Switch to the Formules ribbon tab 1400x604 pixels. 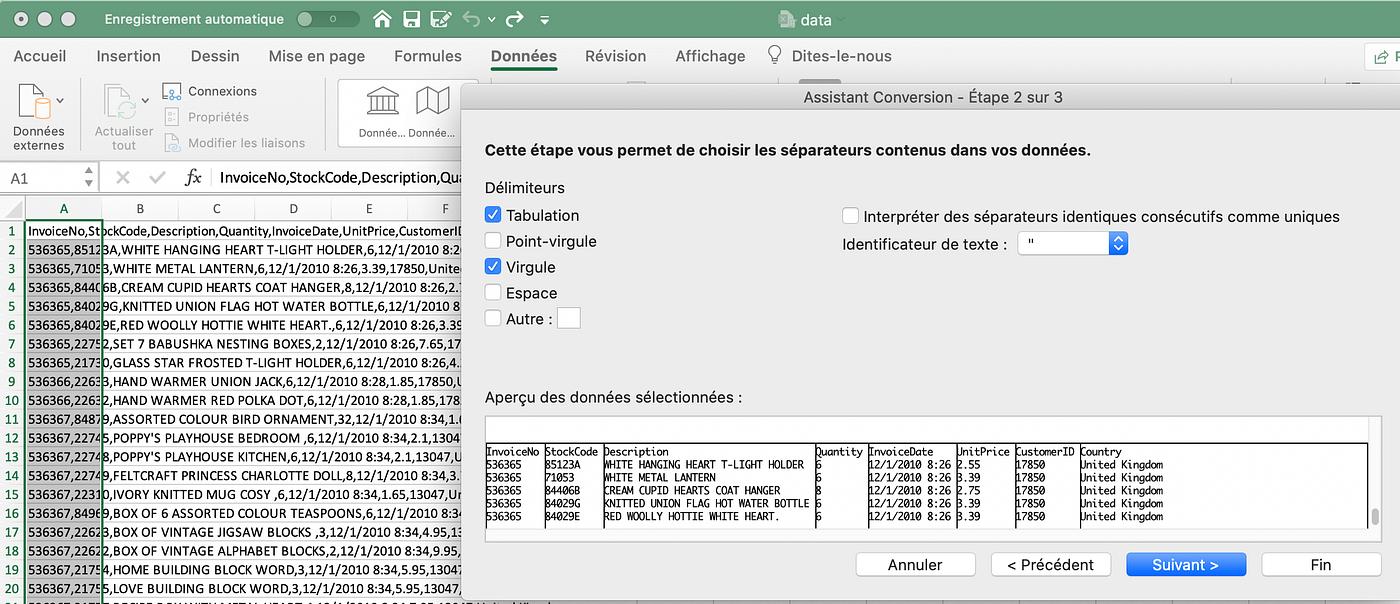pos(427,56)
